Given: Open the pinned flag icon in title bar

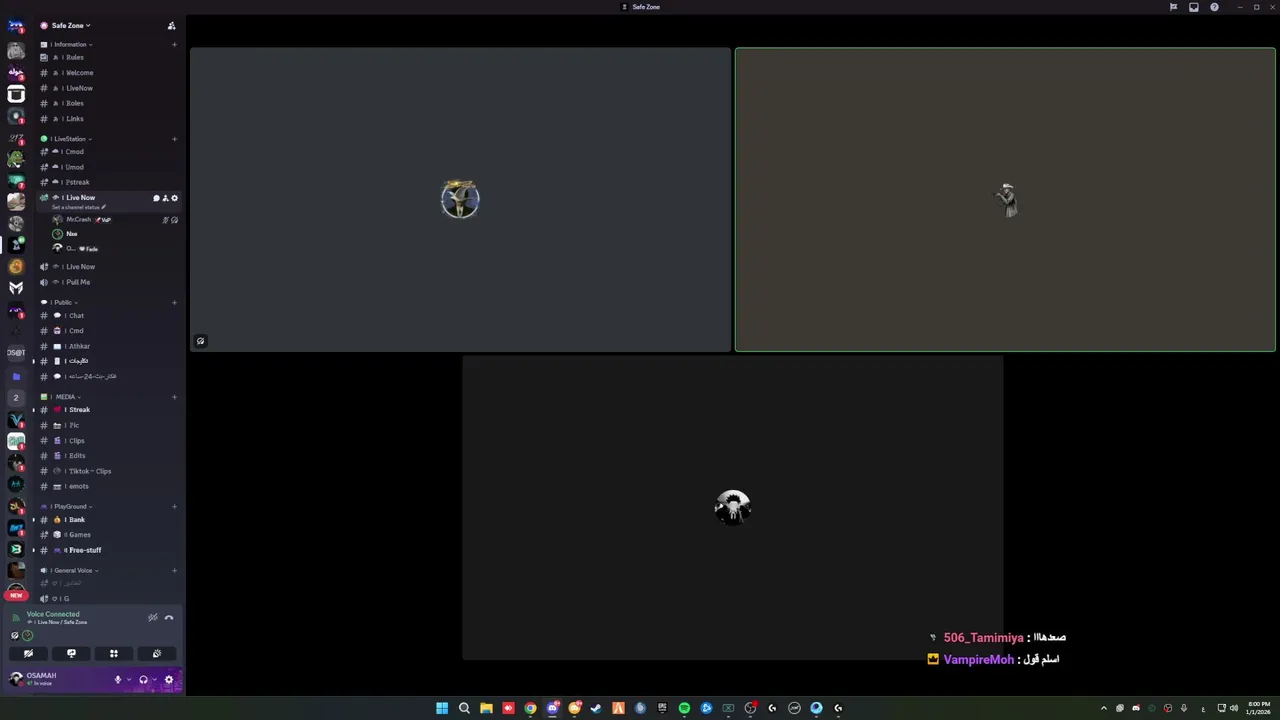Looking at the screenshot, I should pos(1173,7).
